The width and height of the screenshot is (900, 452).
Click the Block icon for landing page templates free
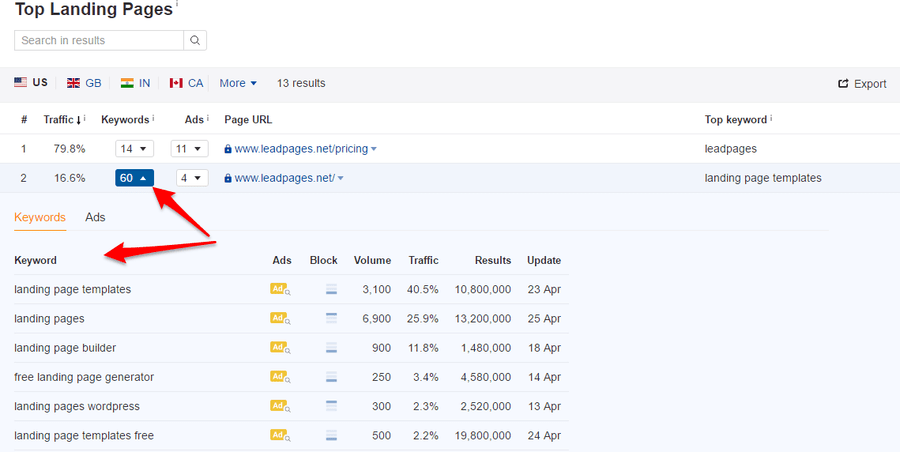tap(331, 435)
